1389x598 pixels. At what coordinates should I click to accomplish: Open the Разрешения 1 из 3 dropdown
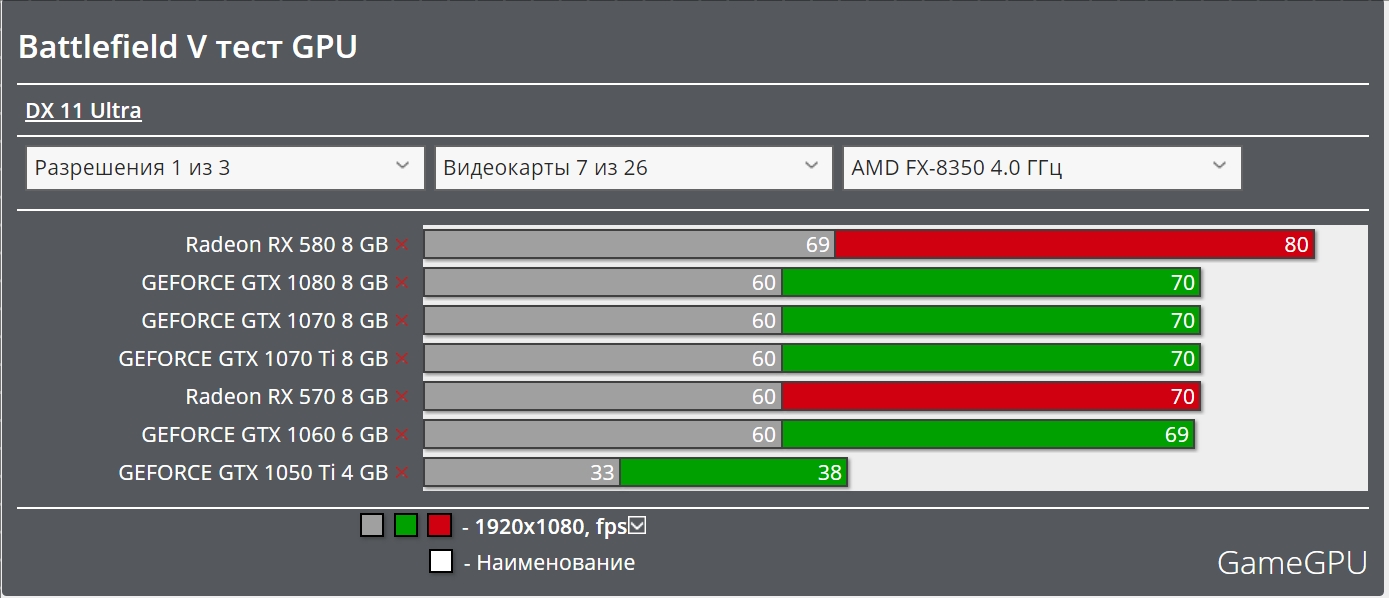[x=225, y=168]
